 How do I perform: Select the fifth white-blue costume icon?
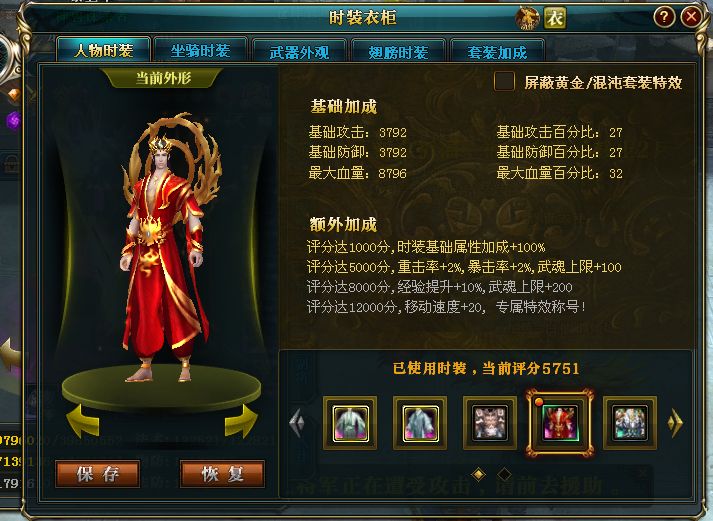pyautogui.click(x=630, y=423)
